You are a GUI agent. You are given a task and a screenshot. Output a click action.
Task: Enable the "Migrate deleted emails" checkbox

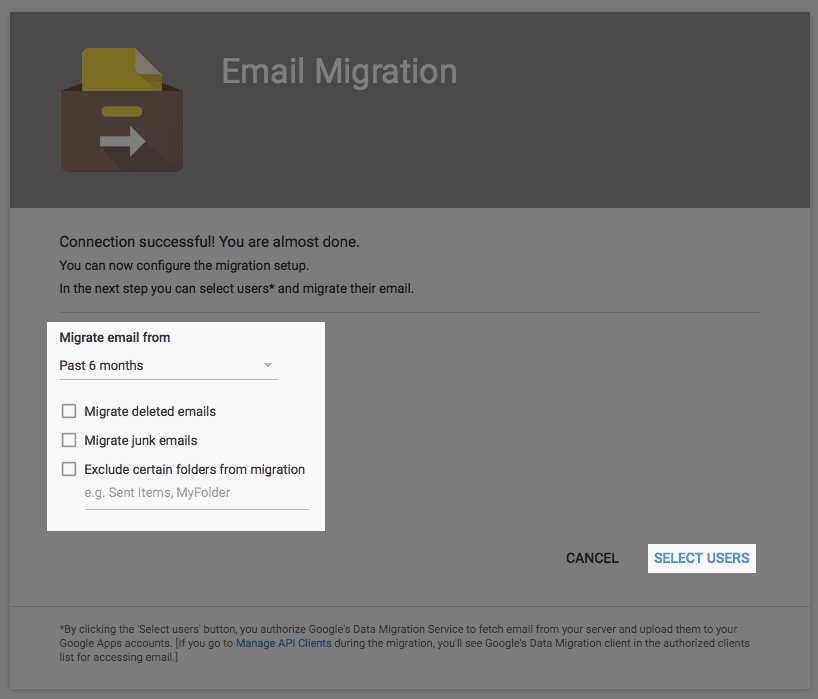coord(68,411)
